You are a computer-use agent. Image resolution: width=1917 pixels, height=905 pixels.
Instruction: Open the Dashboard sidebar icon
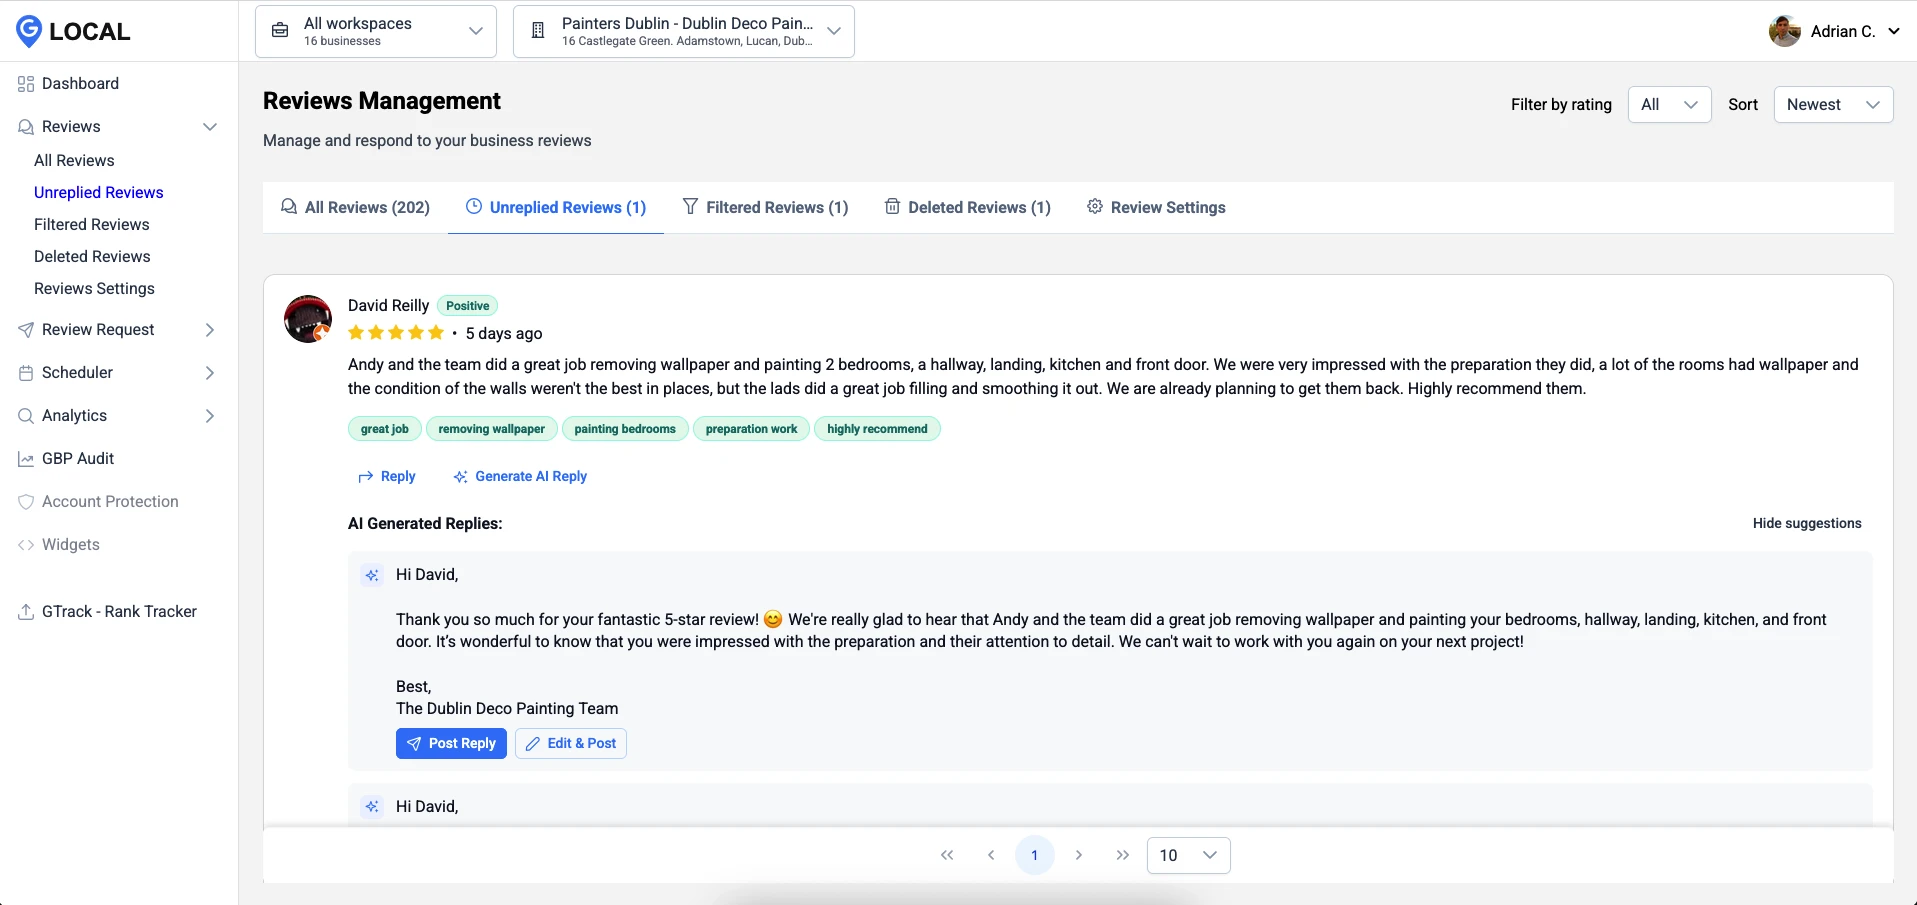click(25, 83)
